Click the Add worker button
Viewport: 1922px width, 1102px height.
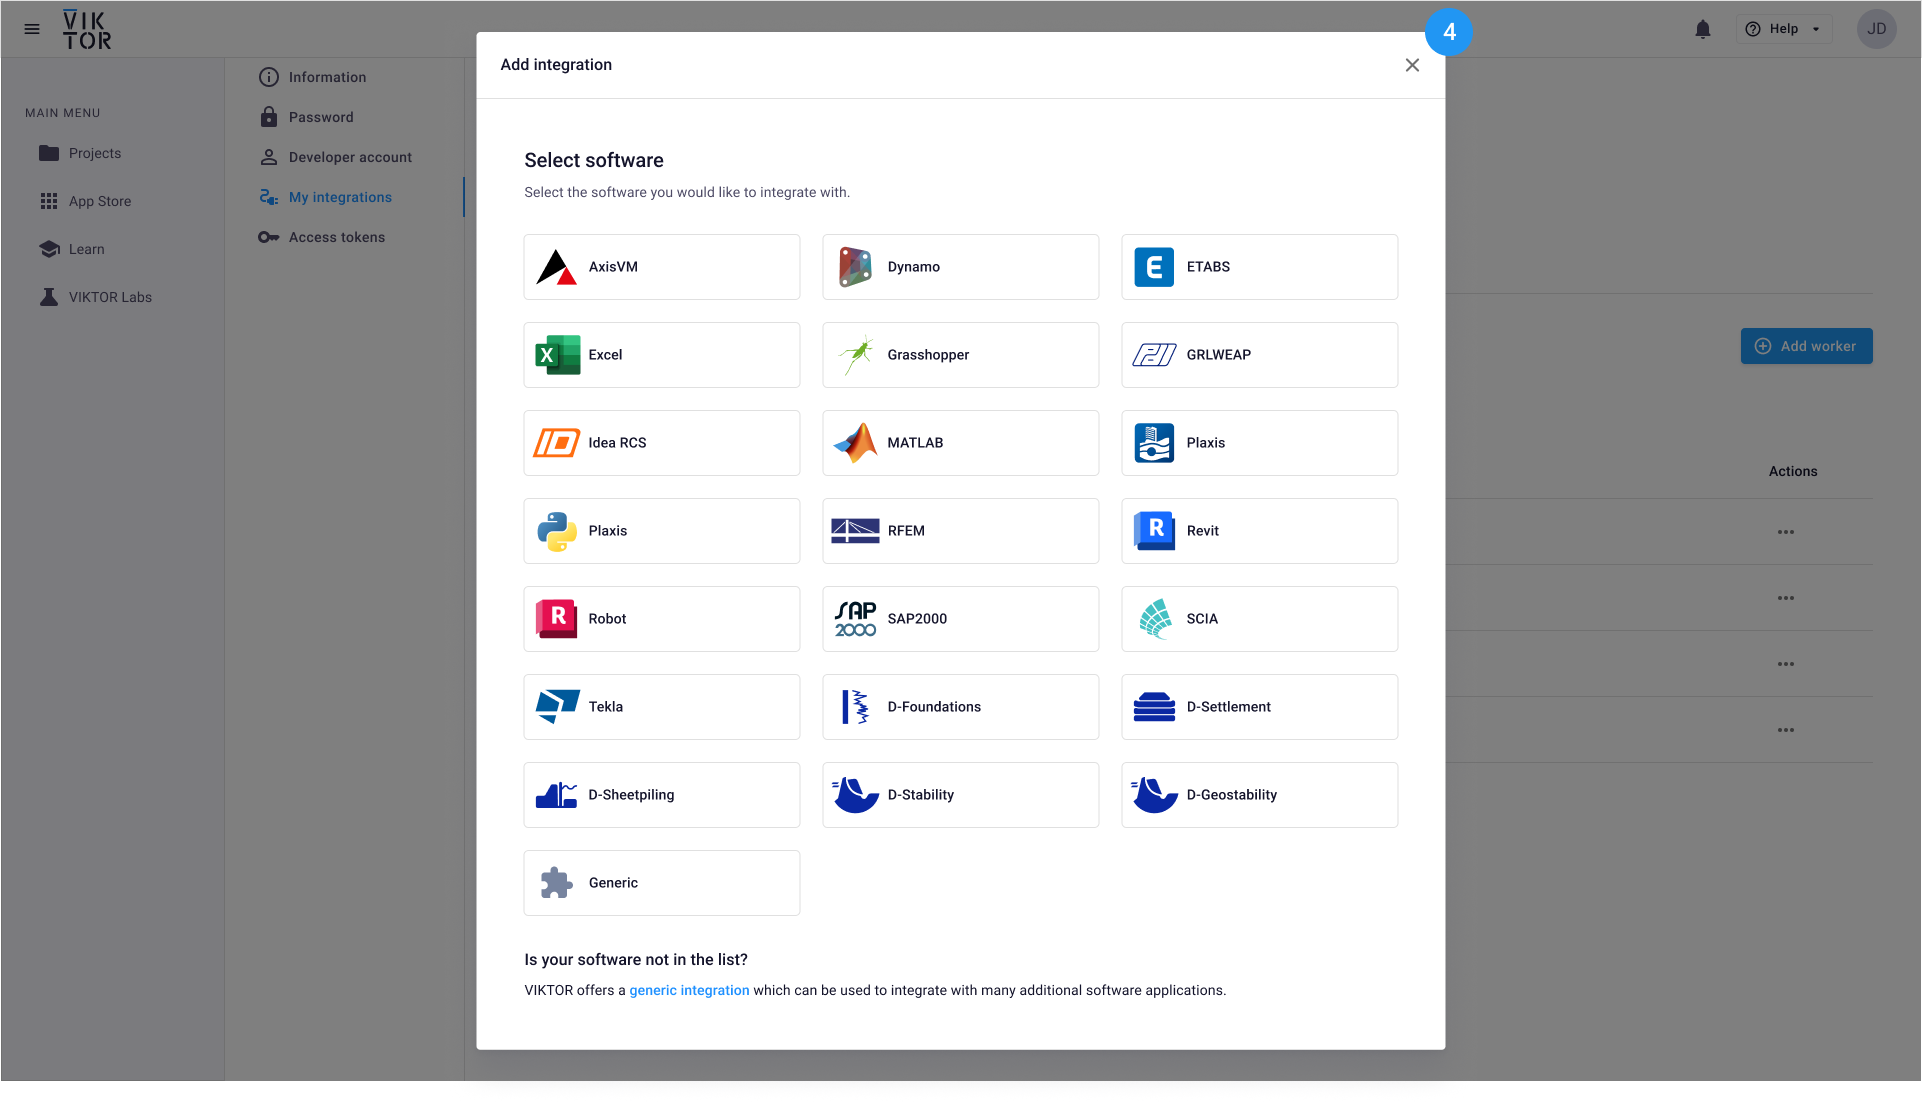click(1806, 346)
